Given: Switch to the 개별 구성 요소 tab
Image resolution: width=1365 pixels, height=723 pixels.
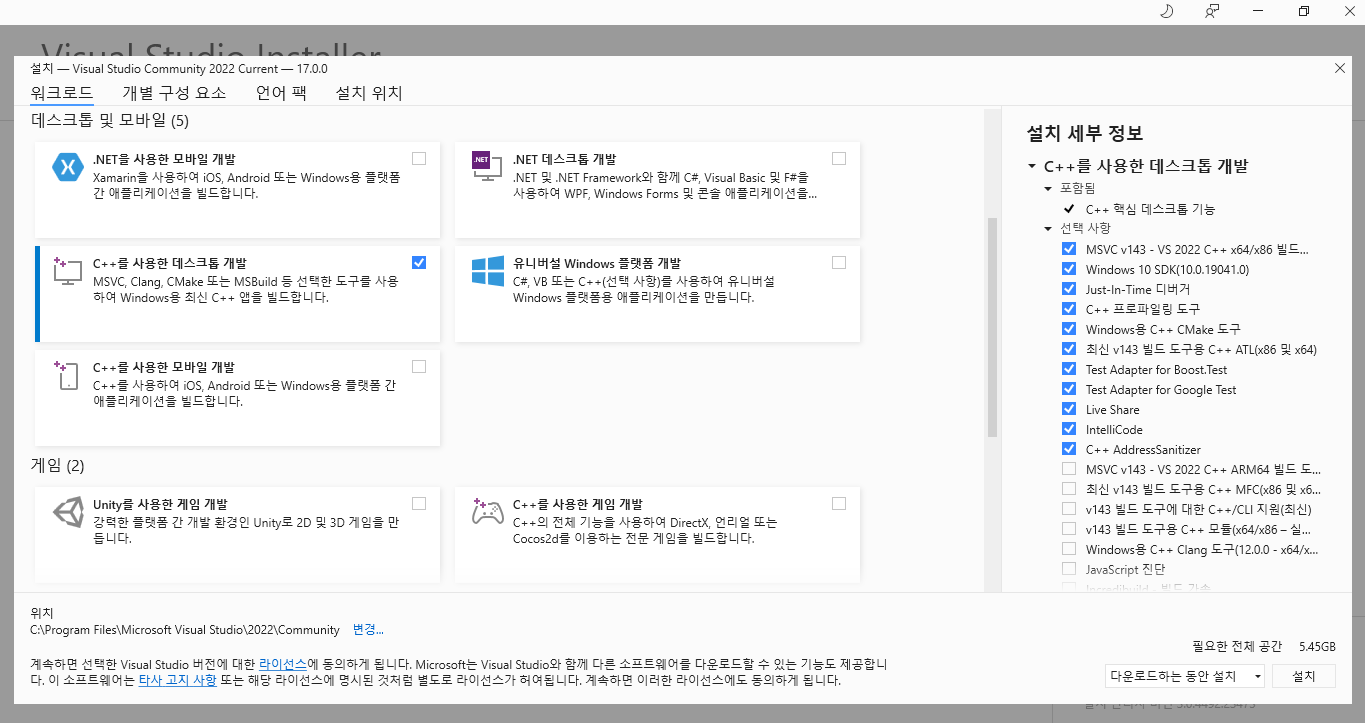Looking at the screenshot, I should pyautogui.click(x=174, y=92).
